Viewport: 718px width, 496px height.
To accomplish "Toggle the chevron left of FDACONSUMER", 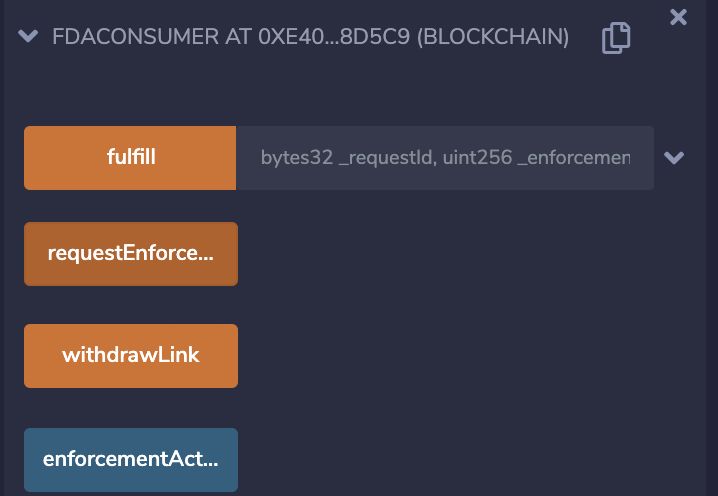I will (28, 36).
